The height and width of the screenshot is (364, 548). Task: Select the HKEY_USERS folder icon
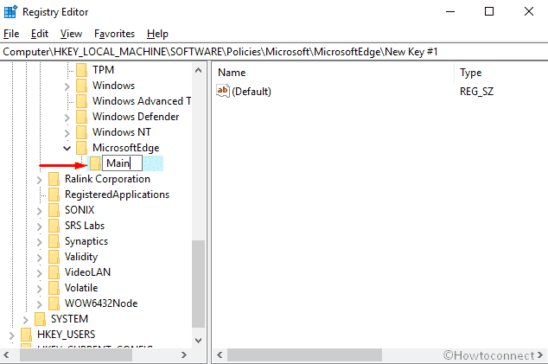click(x=26, y=334)
